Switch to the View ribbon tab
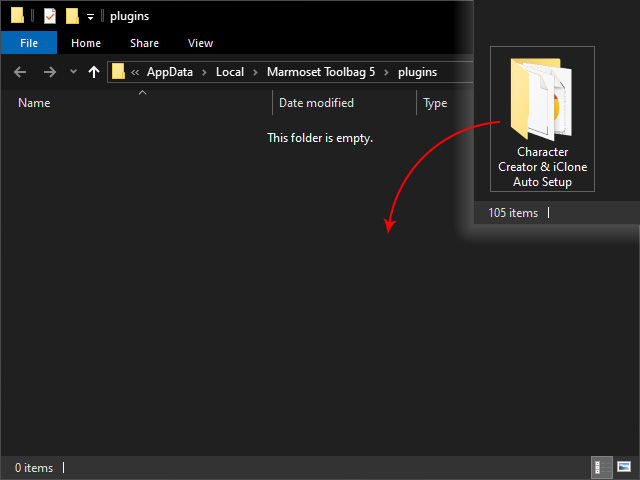The width and height of the screenshot is (640, 480). pyautogui.click(x=200, y=43)
